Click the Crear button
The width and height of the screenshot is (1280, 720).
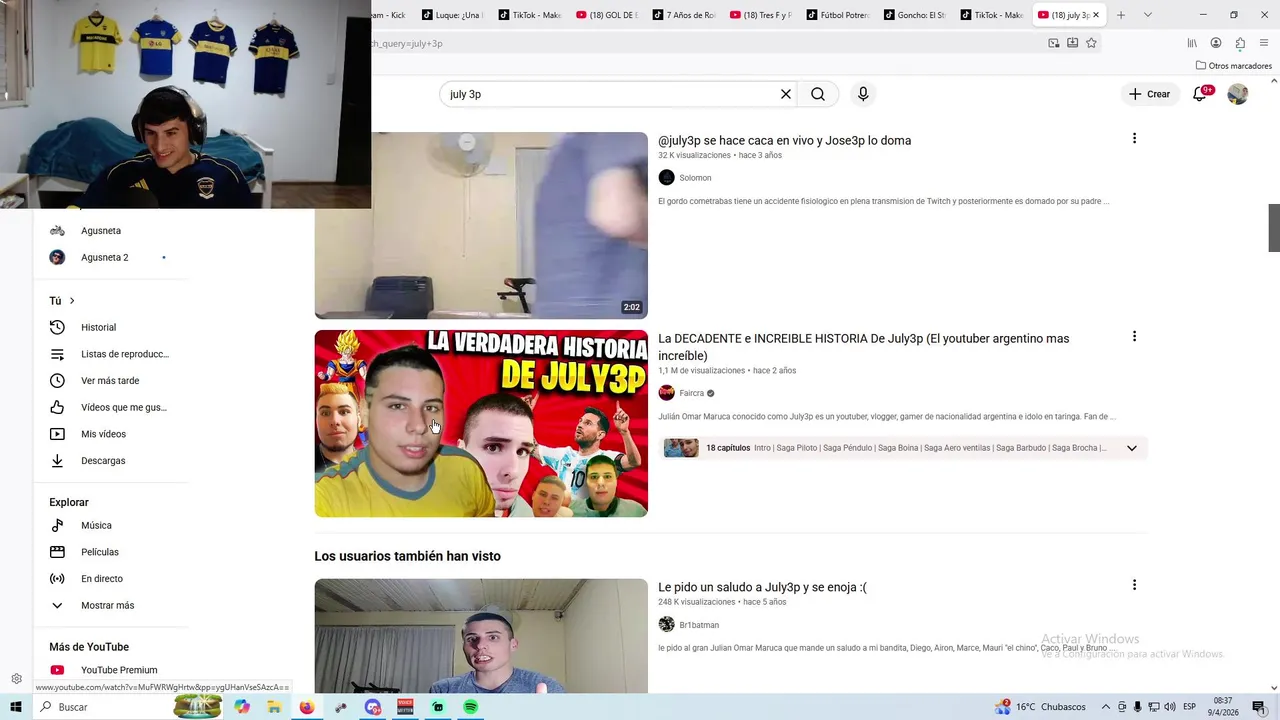tap(1150, 94)
